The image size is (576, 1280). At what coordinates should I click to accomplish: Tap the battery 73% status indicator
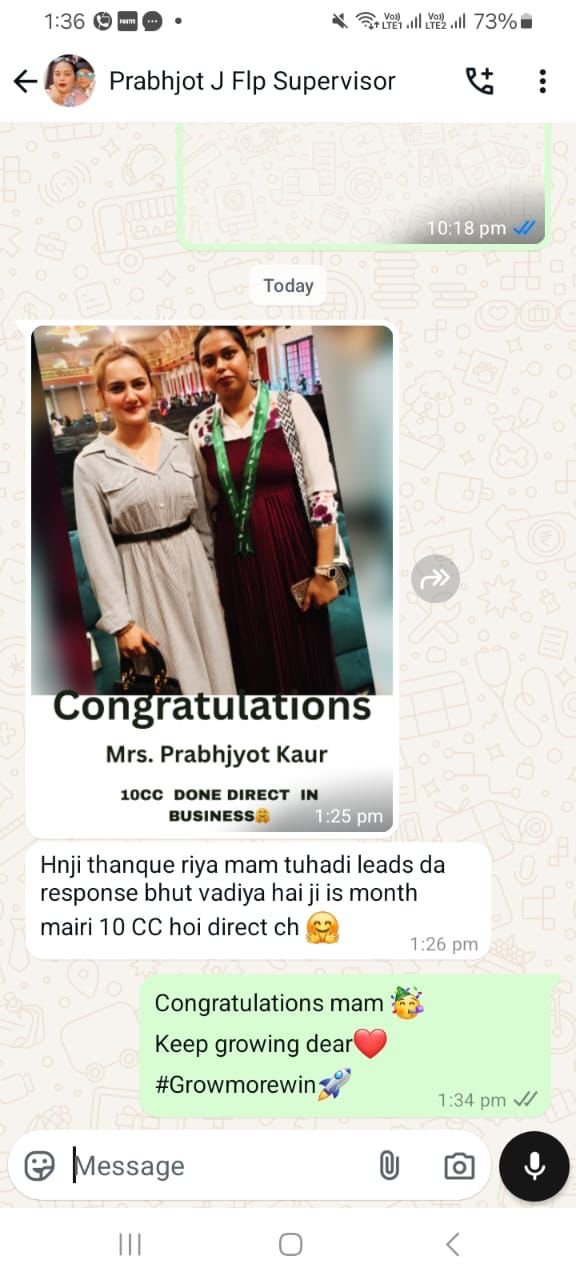503,21
